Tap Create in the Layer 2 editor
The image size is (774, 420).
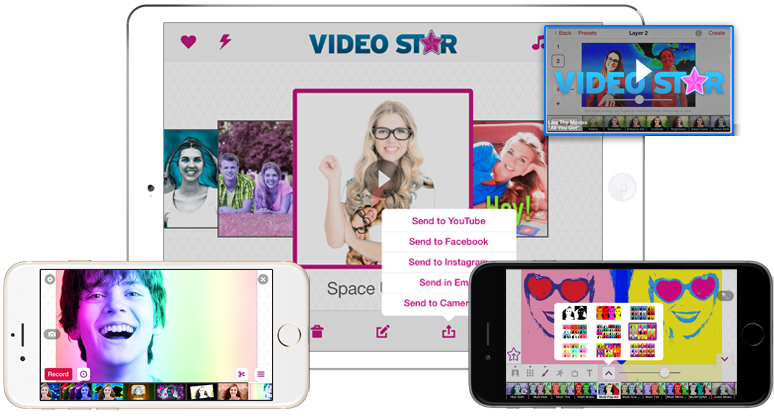[x=717, y=33]
